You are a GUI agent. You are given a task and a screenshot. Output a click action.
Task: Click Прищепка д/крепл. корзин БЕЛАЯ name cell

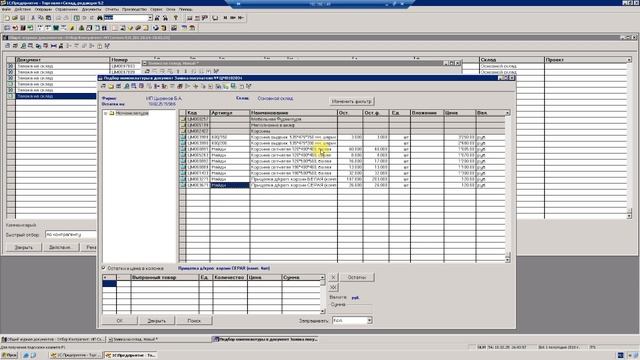coord(293,179)
